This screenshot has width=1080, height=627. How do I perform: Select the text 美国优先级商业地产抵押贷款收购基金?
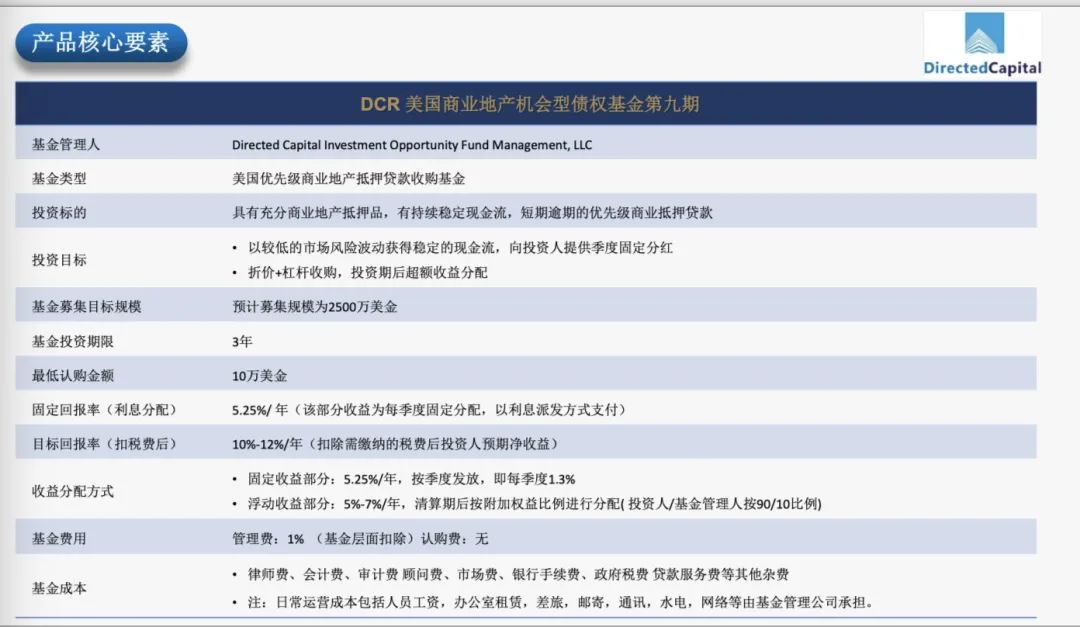pyautogui.click(x=349, y=178)
